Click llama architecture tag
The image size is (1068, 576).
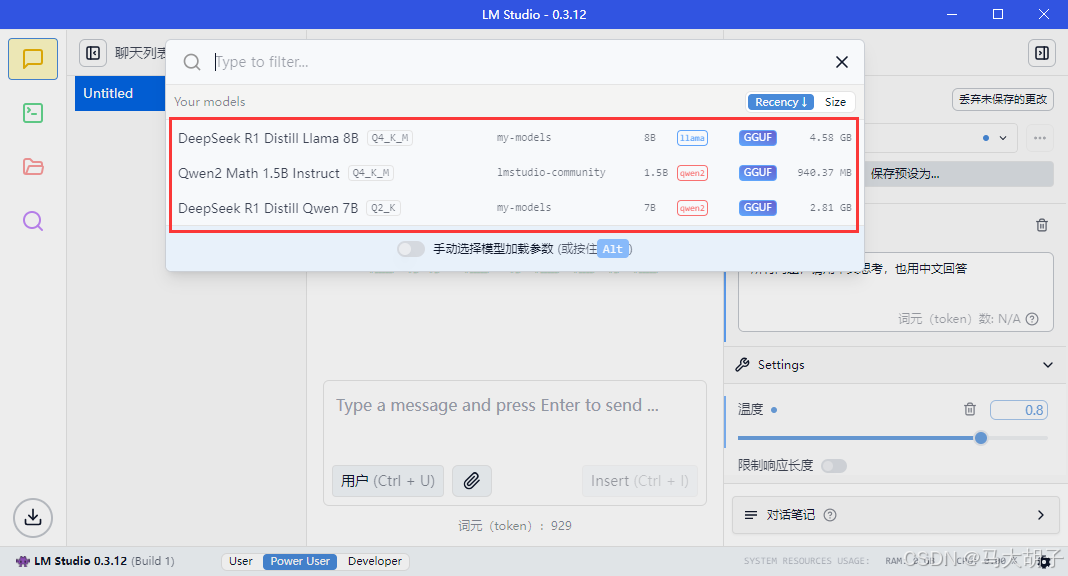692,138
